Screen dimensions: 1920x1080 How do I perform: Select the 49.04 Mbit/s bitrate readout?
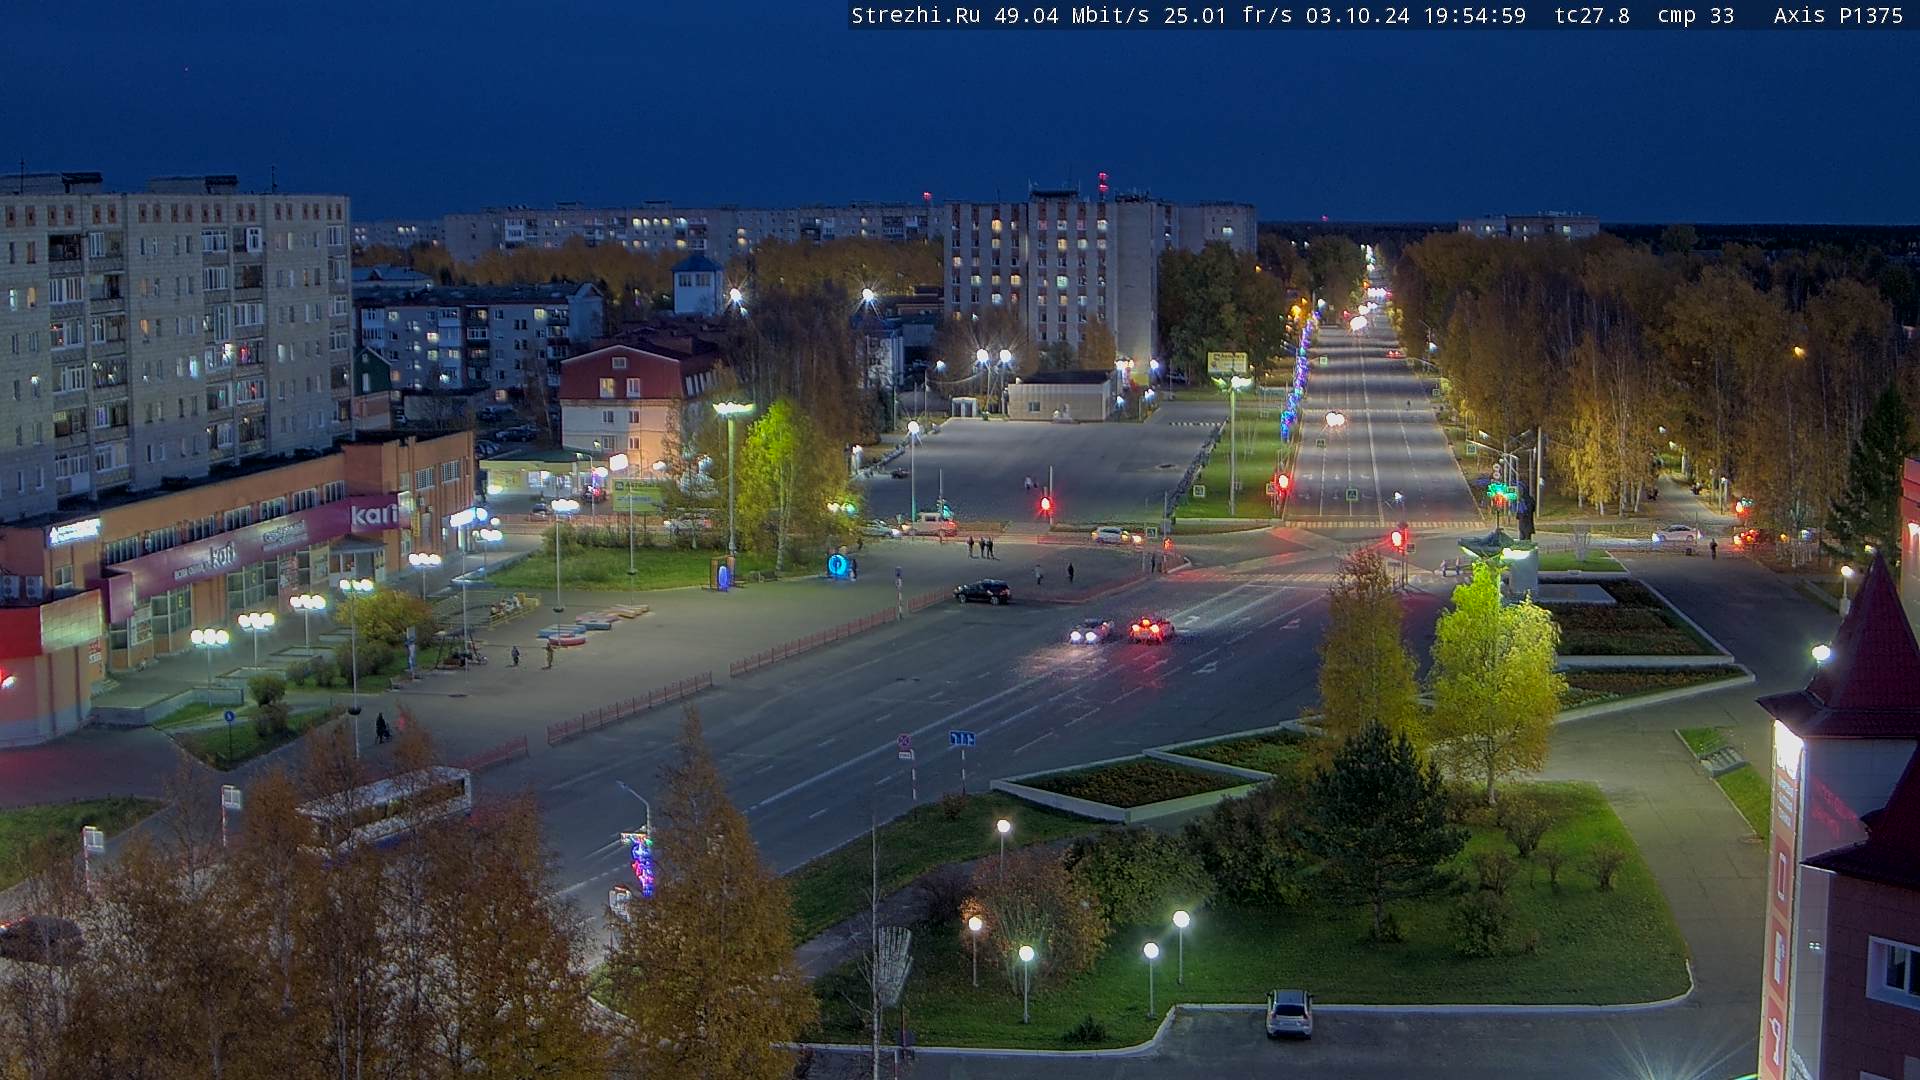point(1071,15)
